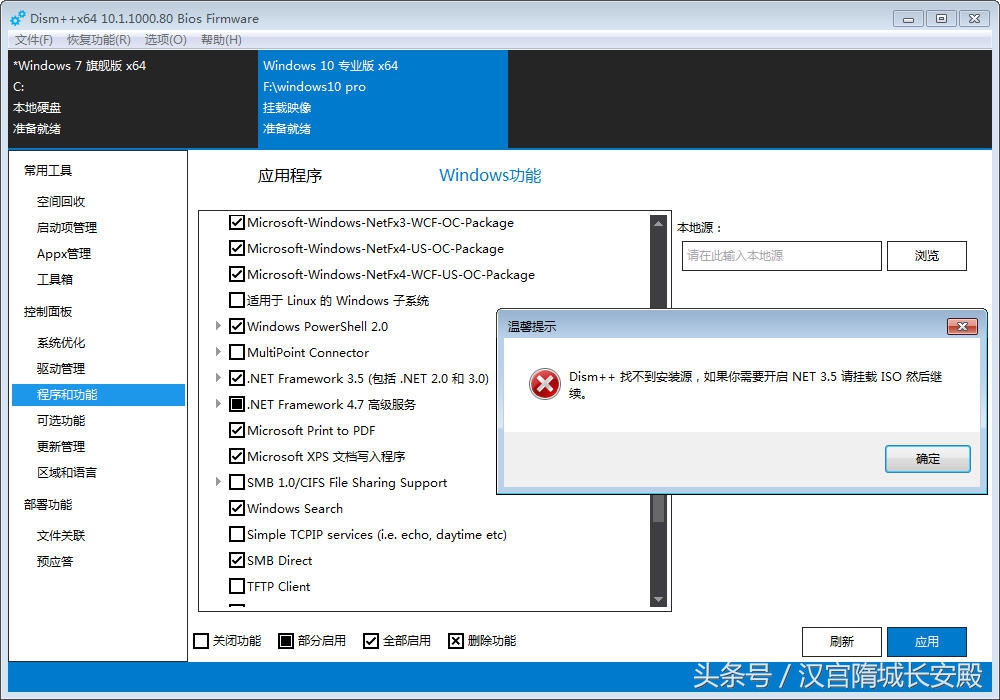Open 工具箱 in the sidebar
The height and width of the screenshot is (700, 1000).
pos(55,279)
